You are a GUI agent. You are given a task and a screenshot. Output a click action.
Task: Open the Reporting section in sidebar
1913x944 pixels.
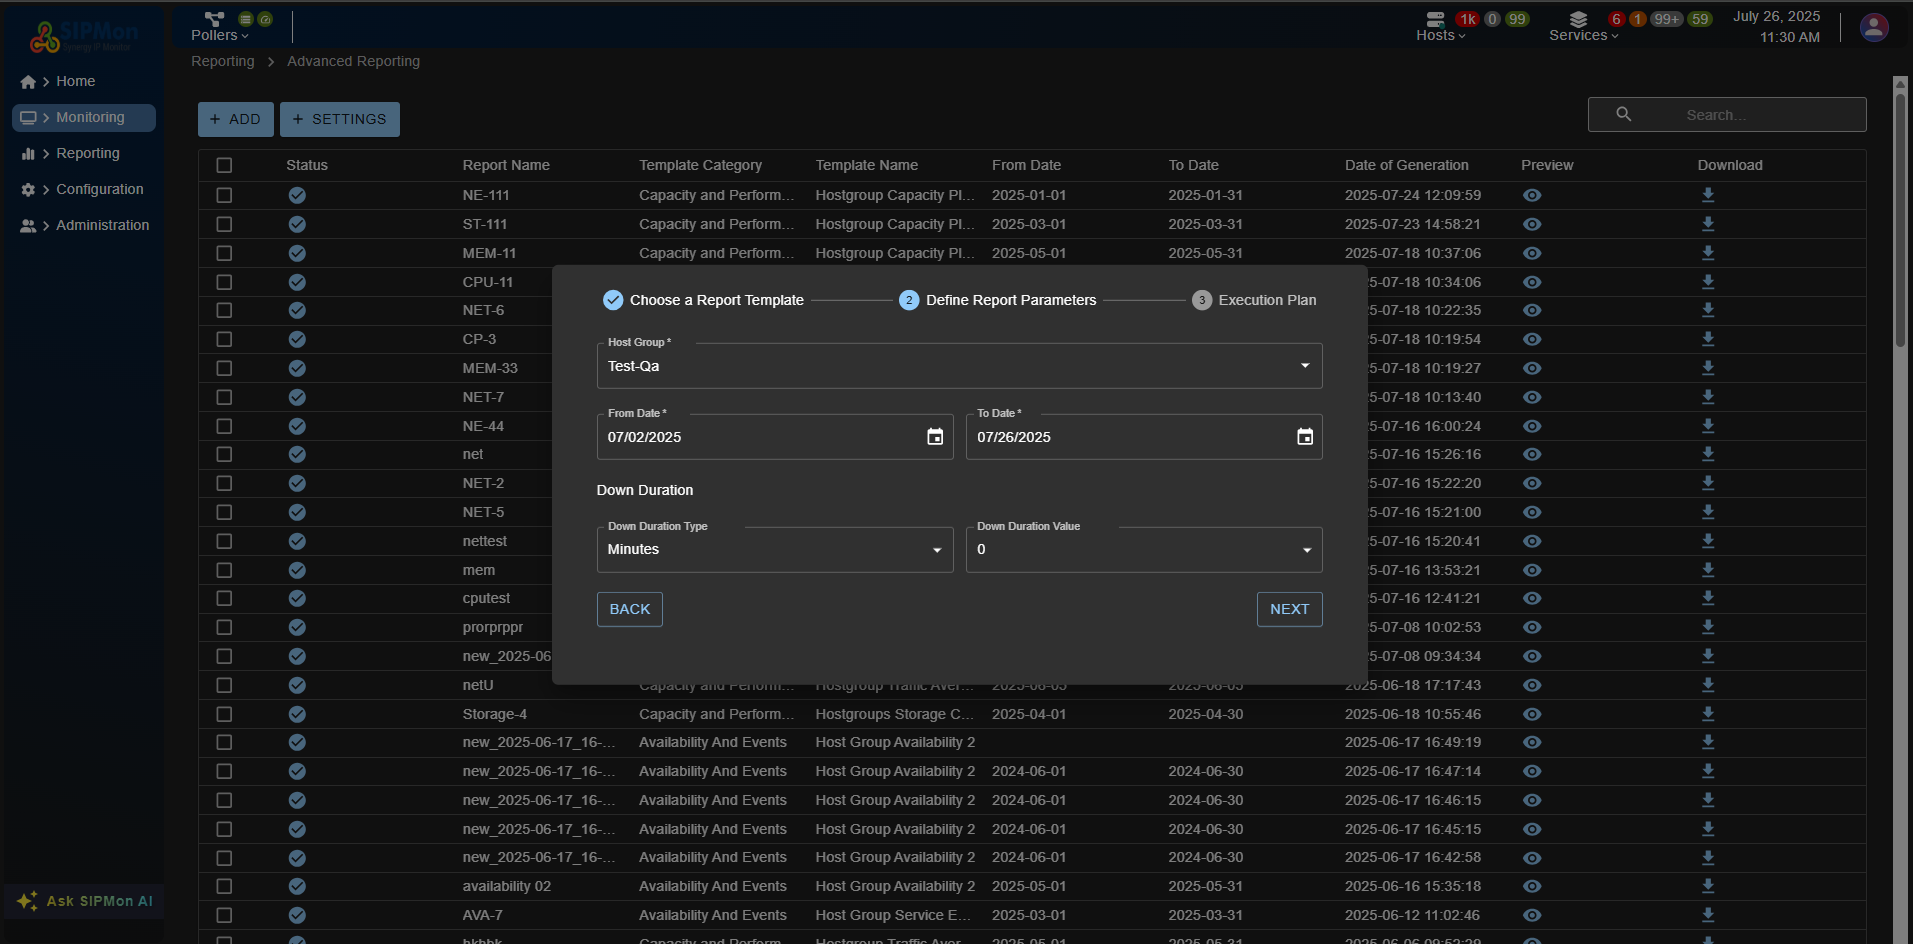coord(88,153)
